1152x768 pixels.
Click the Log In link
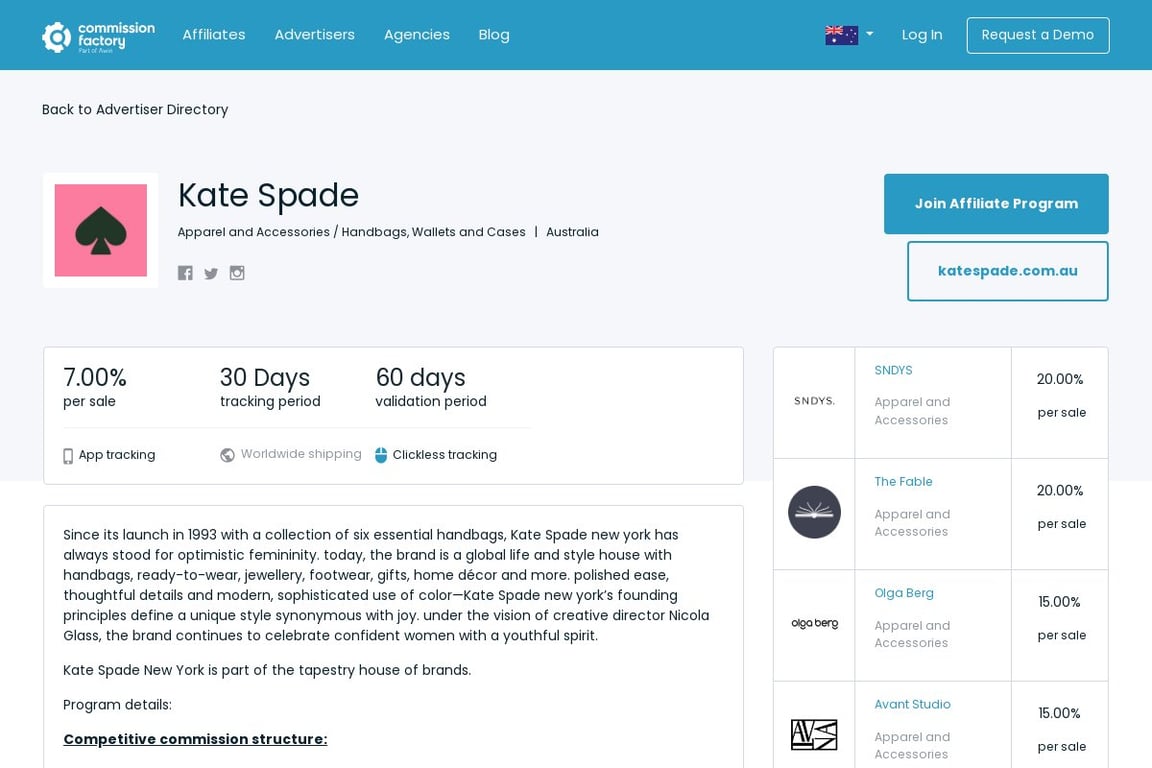click(x=921, y=35)
